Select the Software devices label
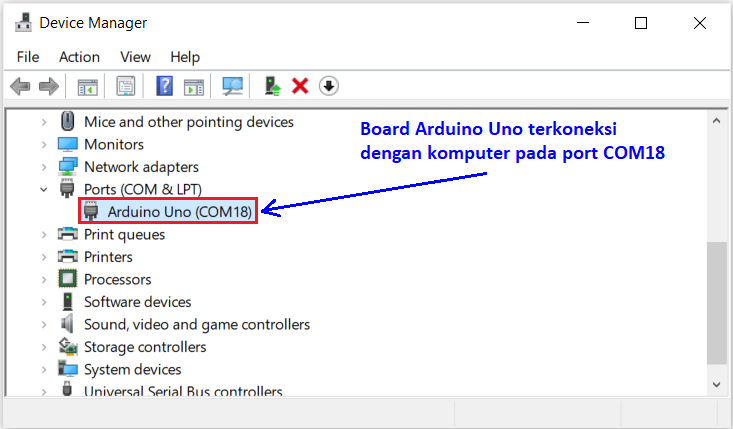This screenshot has height=429, width=733. click(x=137, y=302)
